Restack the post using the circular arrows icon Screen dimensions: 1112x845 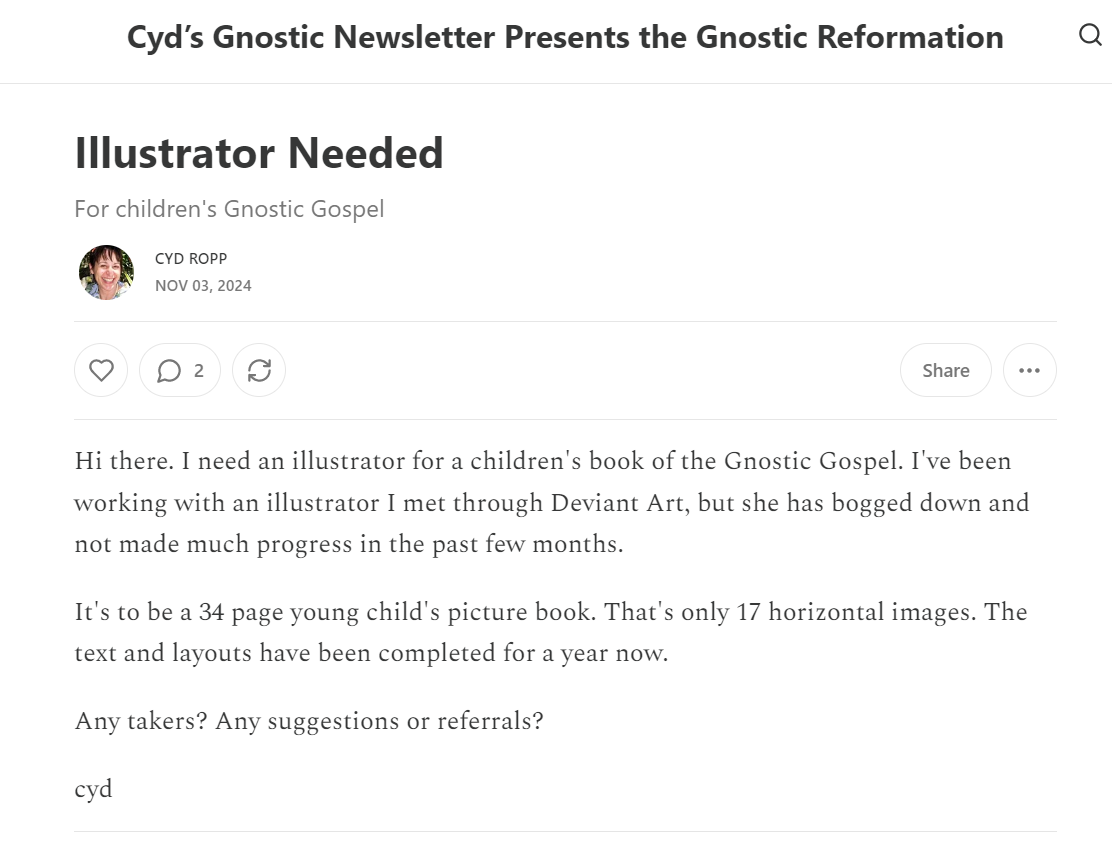click(259, 370)
